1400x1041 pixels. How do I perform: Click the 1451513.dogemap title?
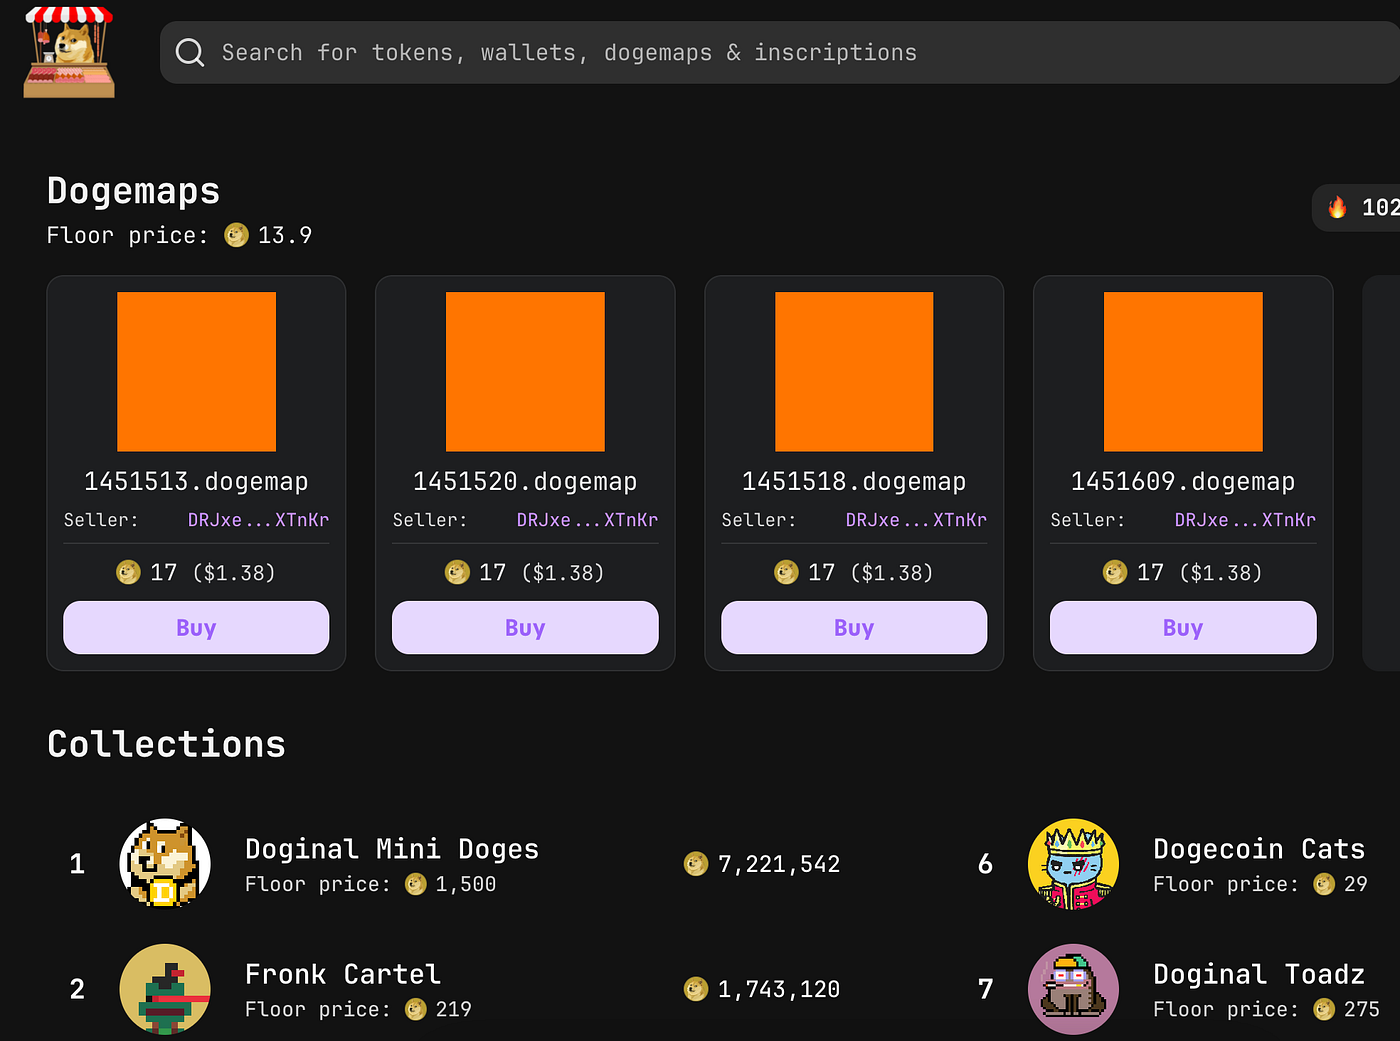(196, 481)
